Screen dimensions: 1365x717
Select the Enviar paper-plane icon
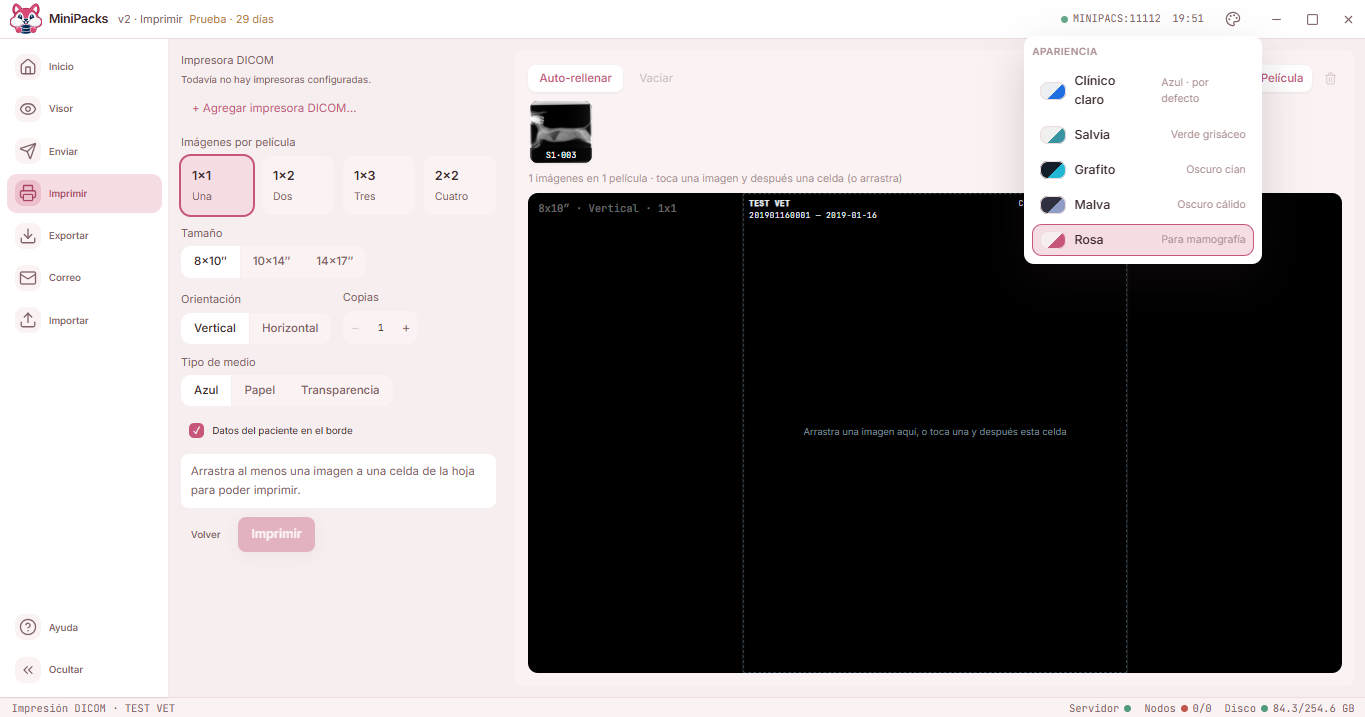tap(28, 151)
